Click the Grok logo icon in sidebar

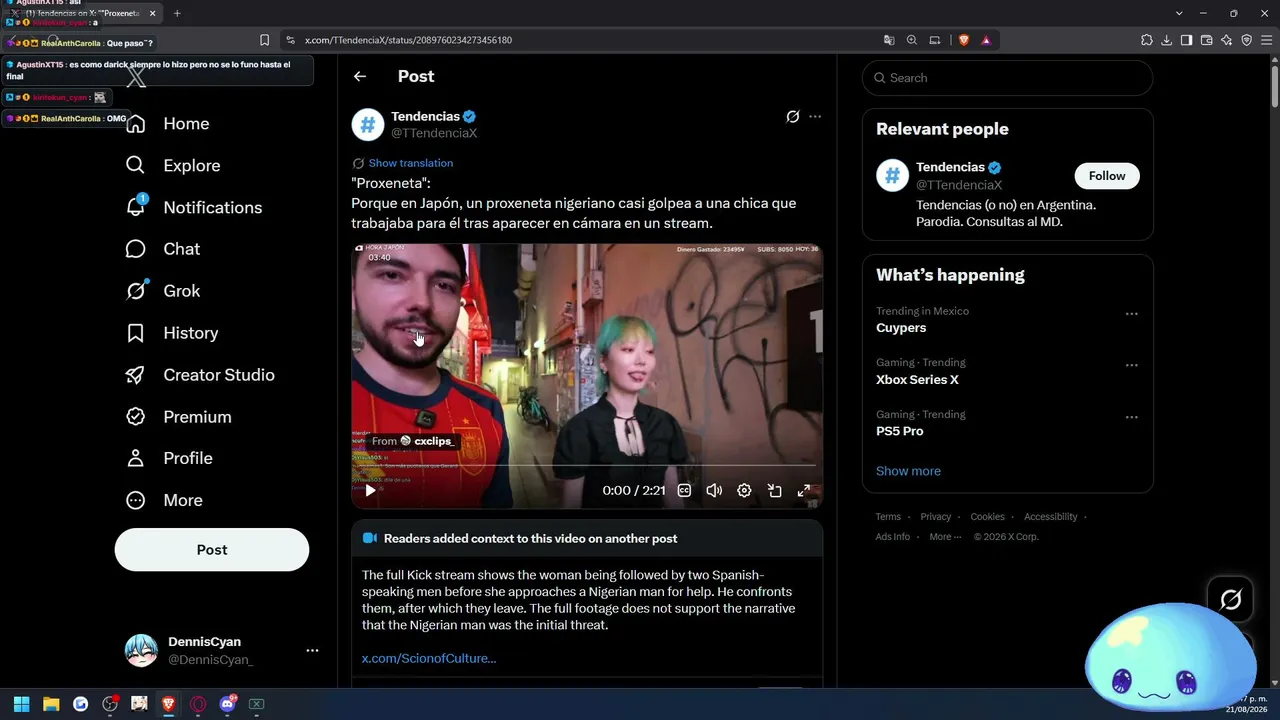coord(136,291)
